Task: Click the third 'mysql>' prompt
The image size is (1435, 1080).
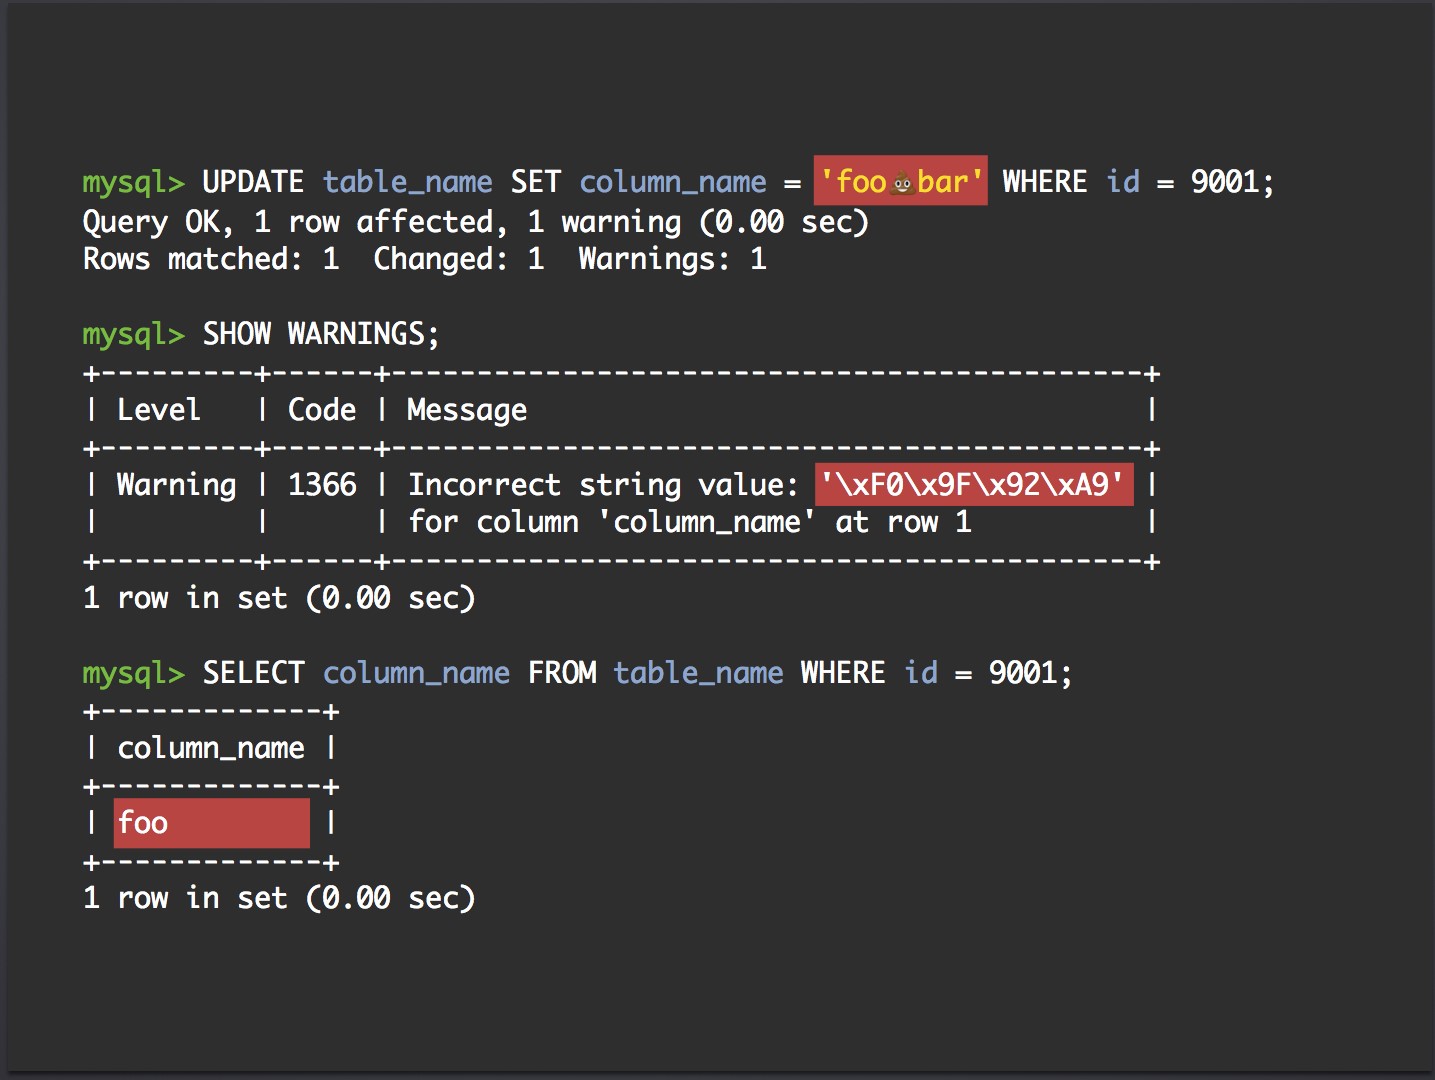Action: tap(134, 674)
